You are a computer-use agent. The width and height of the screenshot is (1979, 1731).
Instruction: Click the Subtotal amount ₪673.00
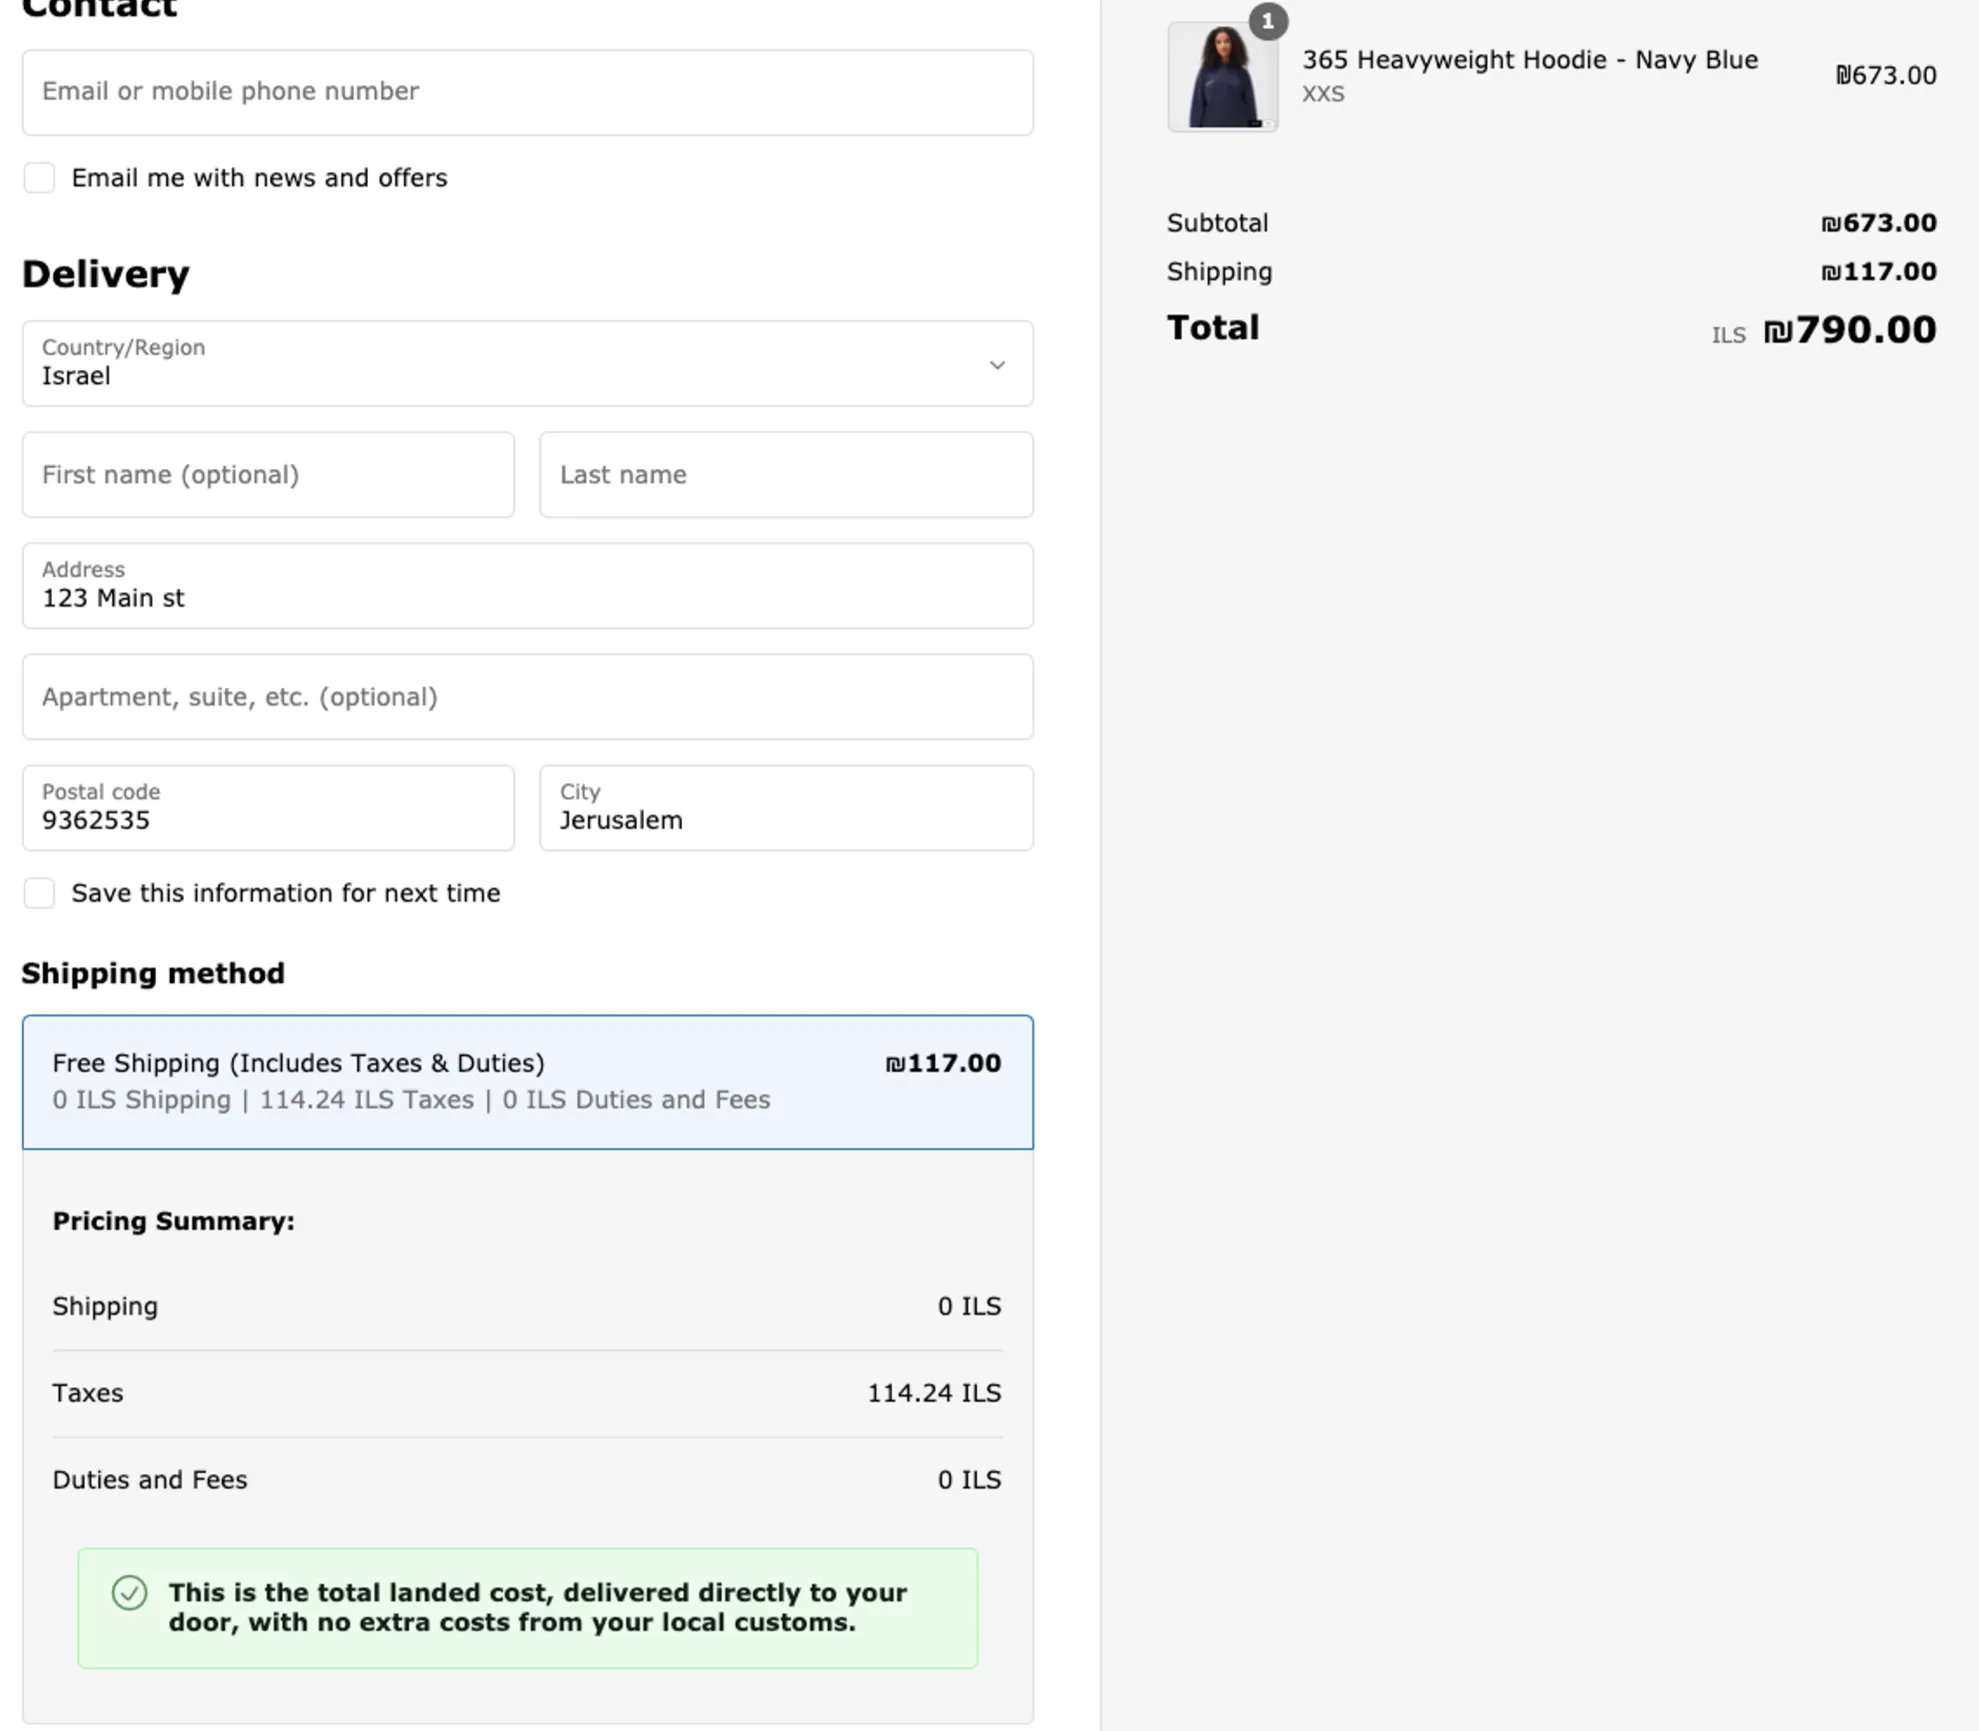tap(1878, 223)
